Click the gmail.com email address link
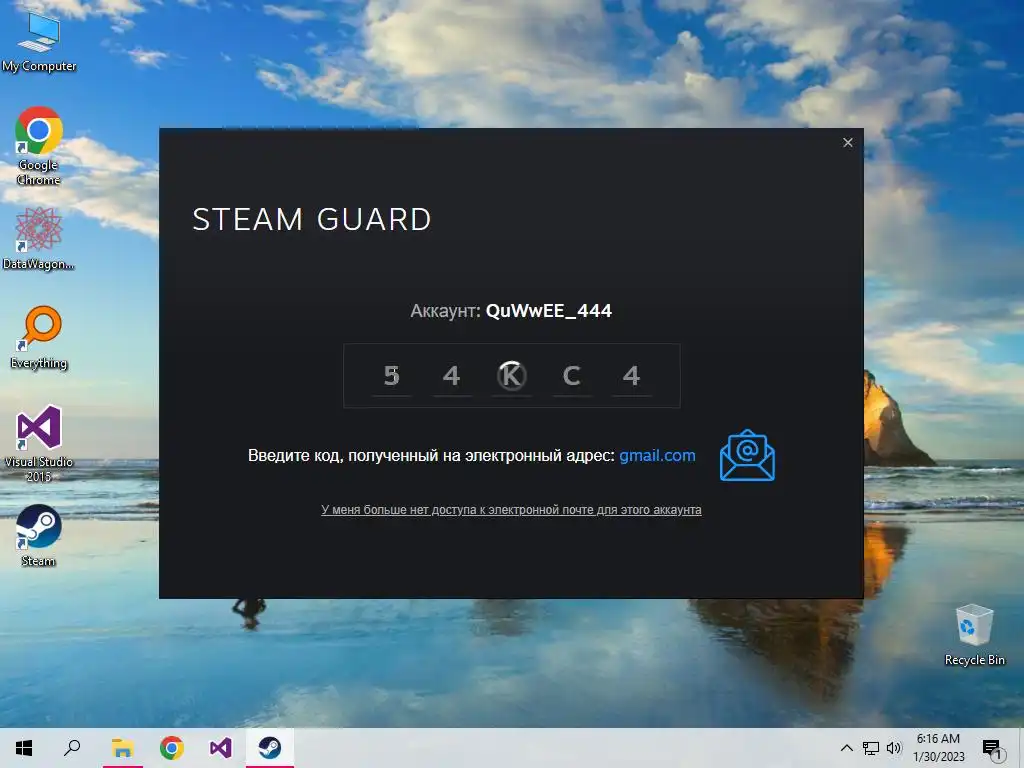This screenshot has height=768, width=1024. tap(657, 456)
